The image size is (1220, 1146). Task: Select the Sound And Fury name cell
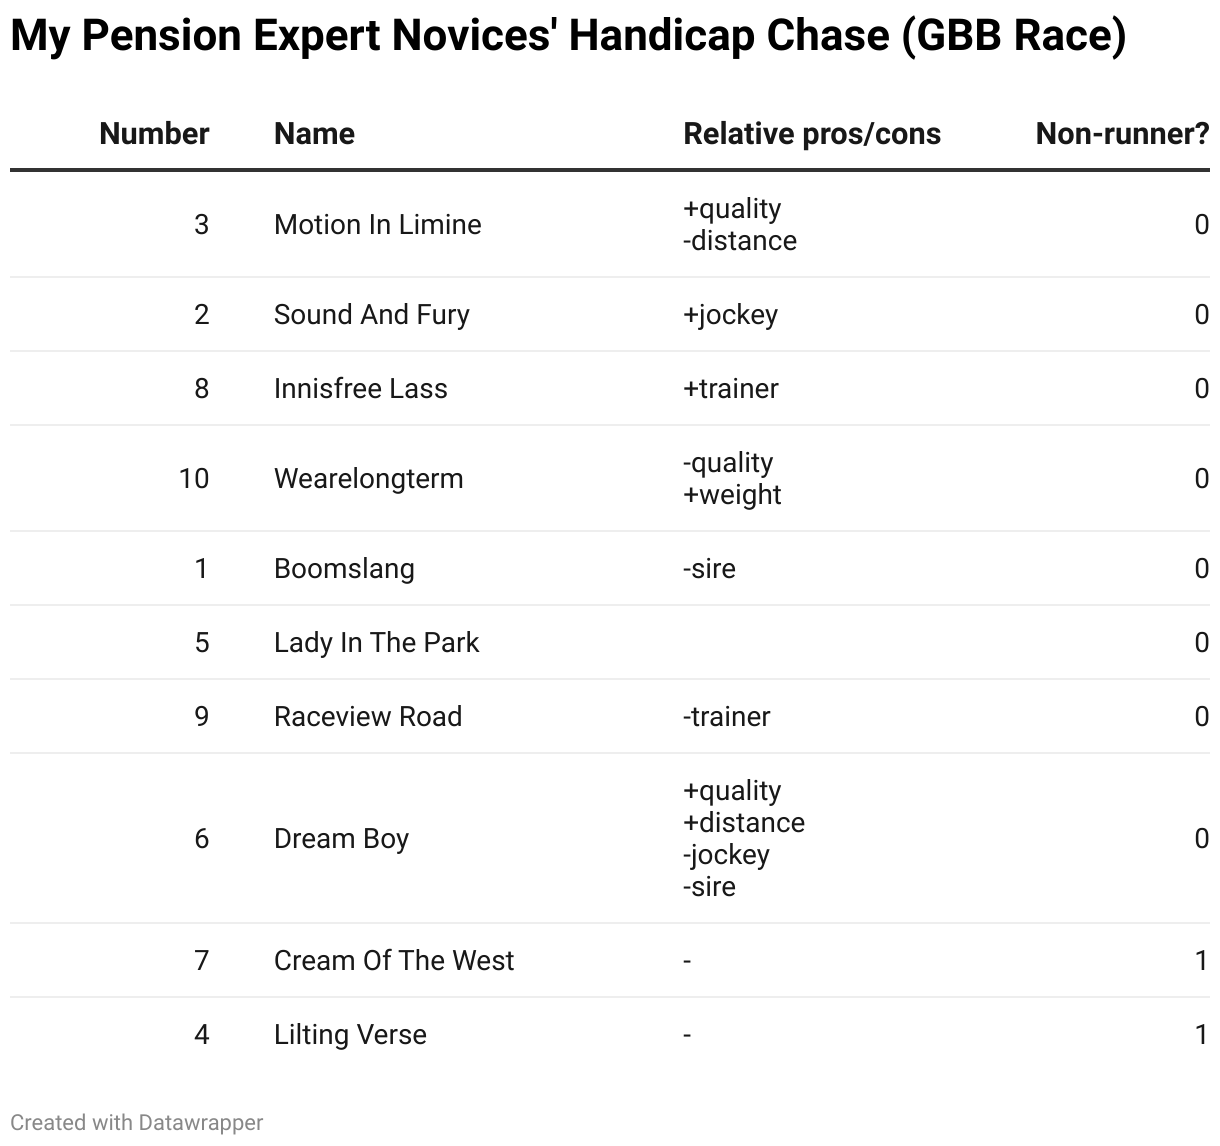pos(371,315)
